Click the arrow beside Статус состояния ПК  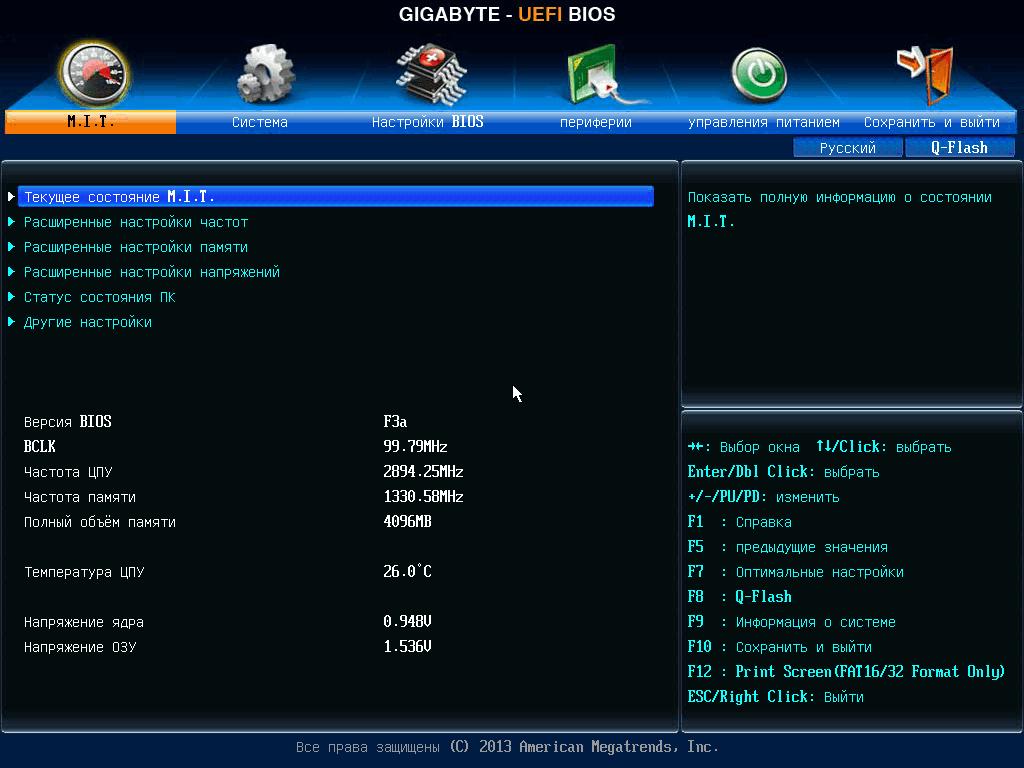tap(11, 296)
